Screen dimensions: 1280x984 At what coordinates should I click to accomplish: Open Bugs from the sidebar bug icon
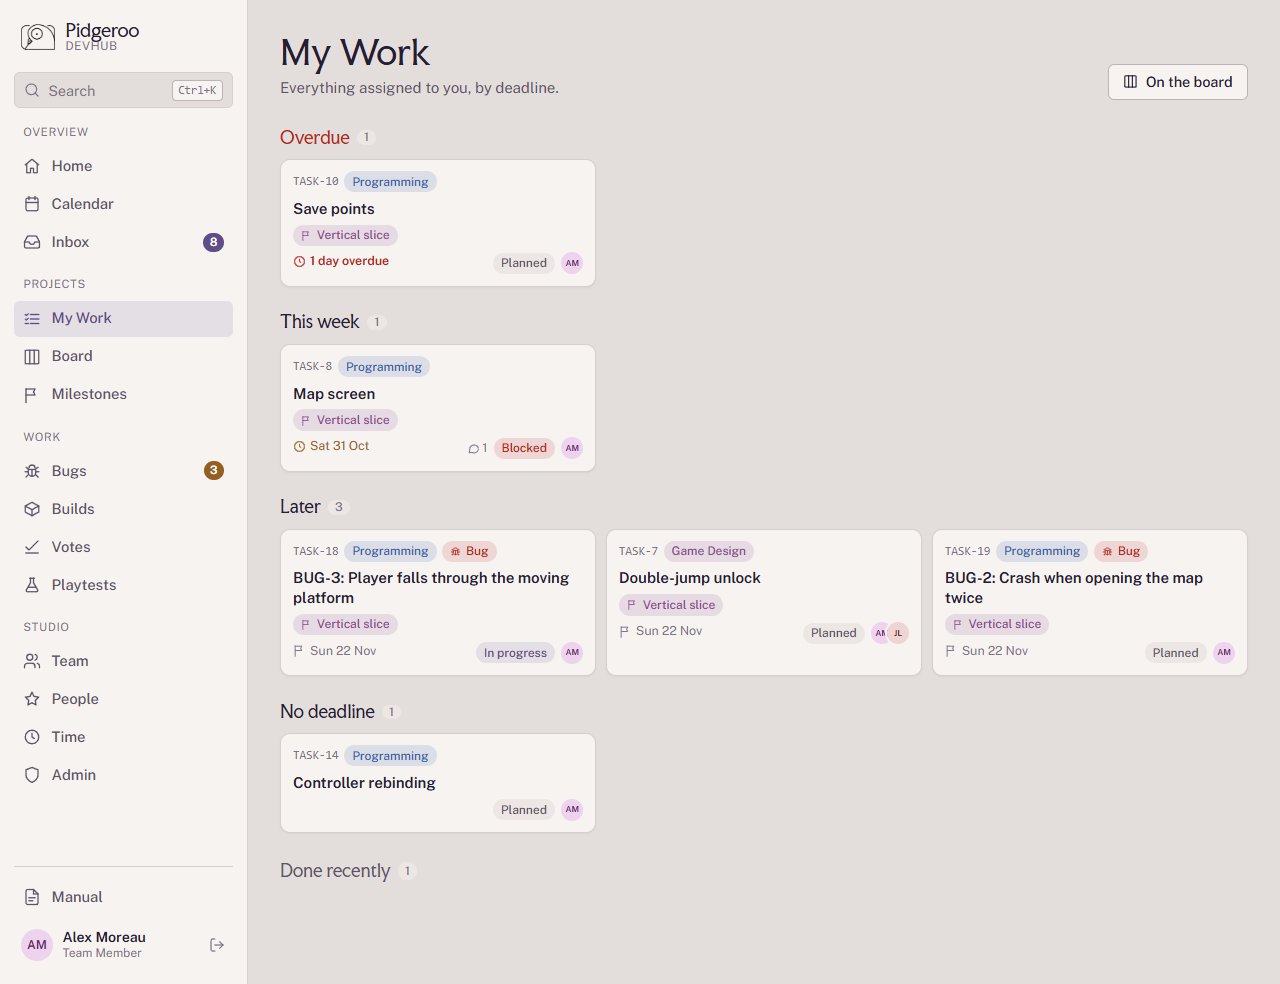pos(32,471)
